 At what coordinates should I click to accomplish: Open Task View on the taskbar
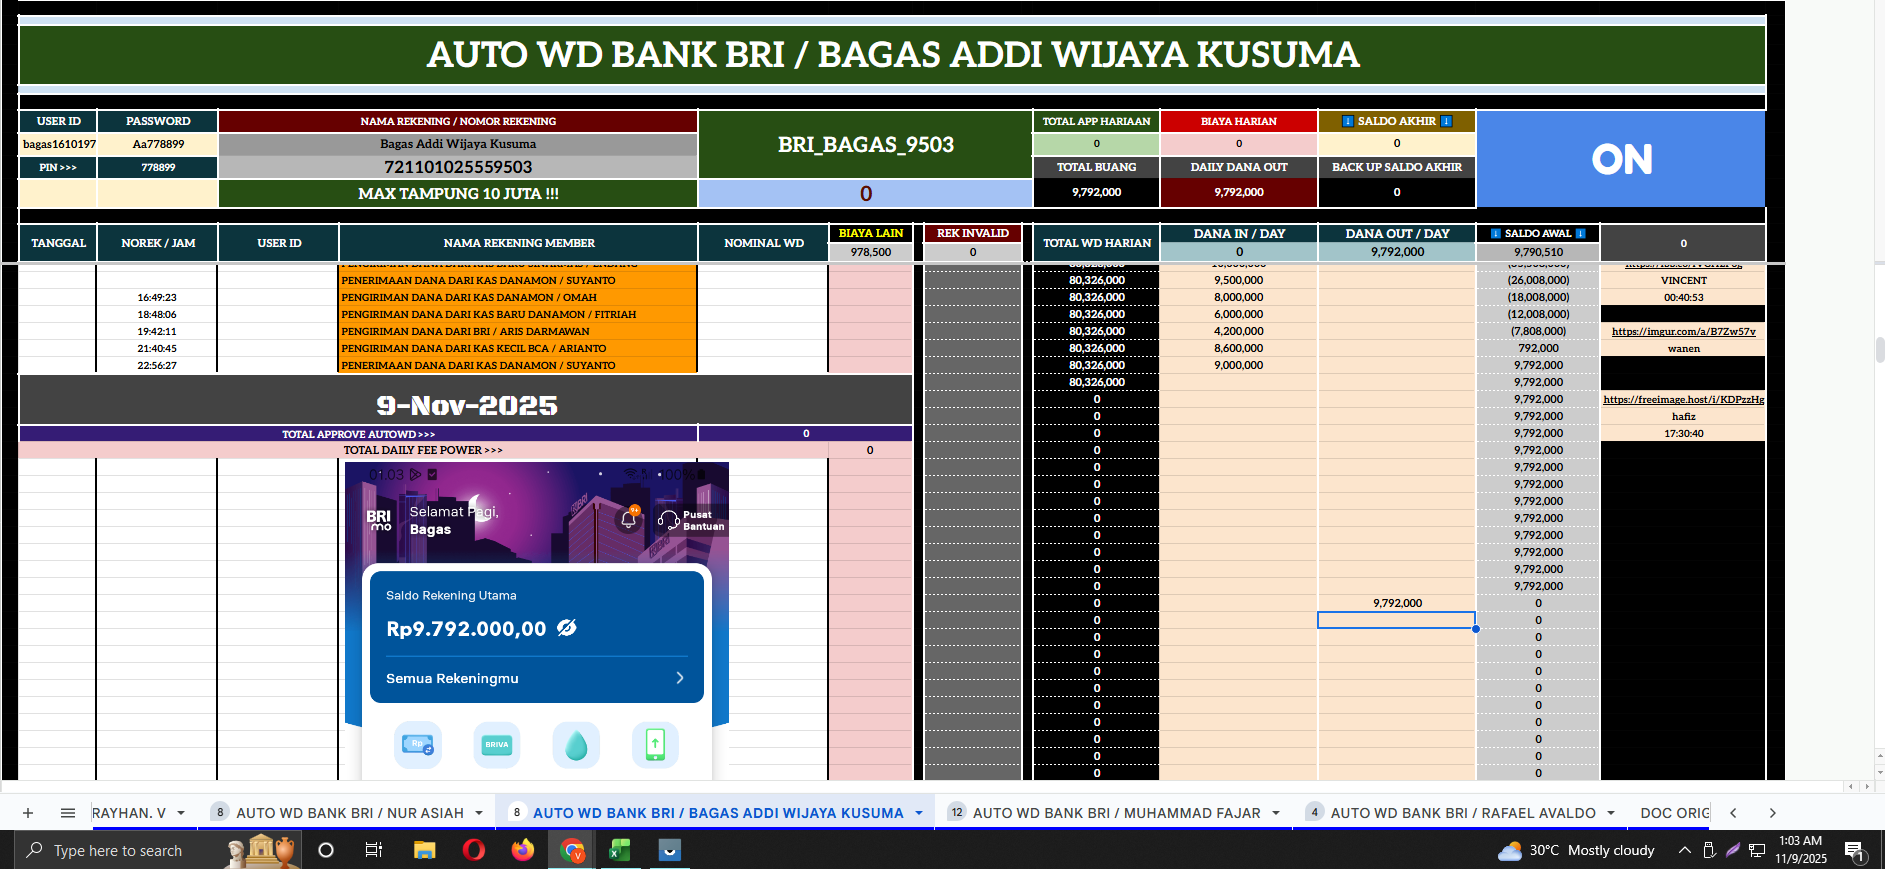tap(374, 850)
